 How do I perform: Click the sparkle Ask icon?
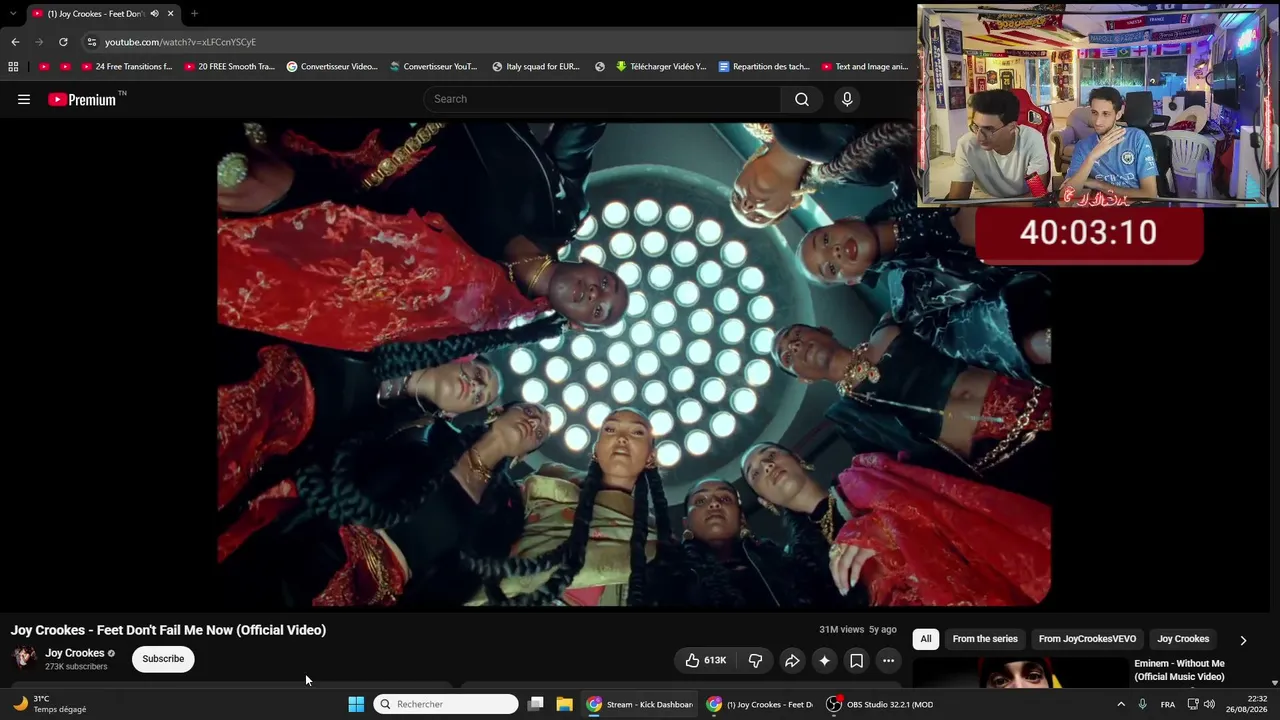tap(824, 660)
